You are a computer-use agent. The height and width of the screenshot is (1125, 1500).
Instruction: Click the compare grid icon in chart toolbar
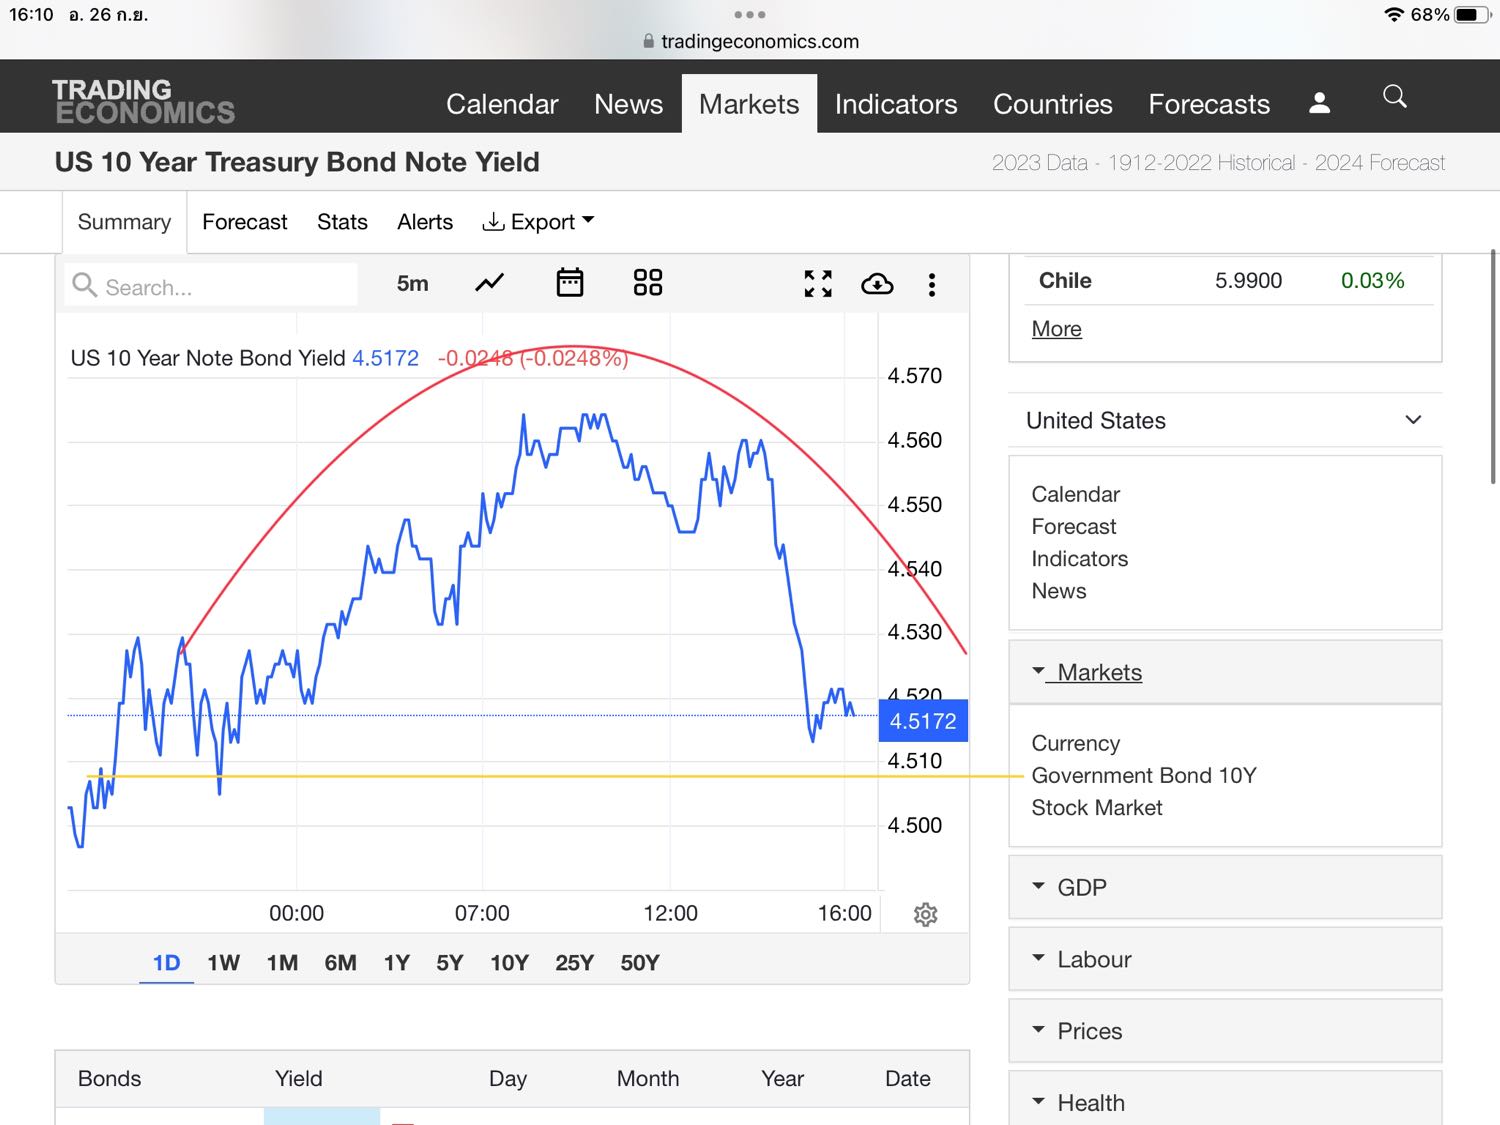(x=648, y=283)
